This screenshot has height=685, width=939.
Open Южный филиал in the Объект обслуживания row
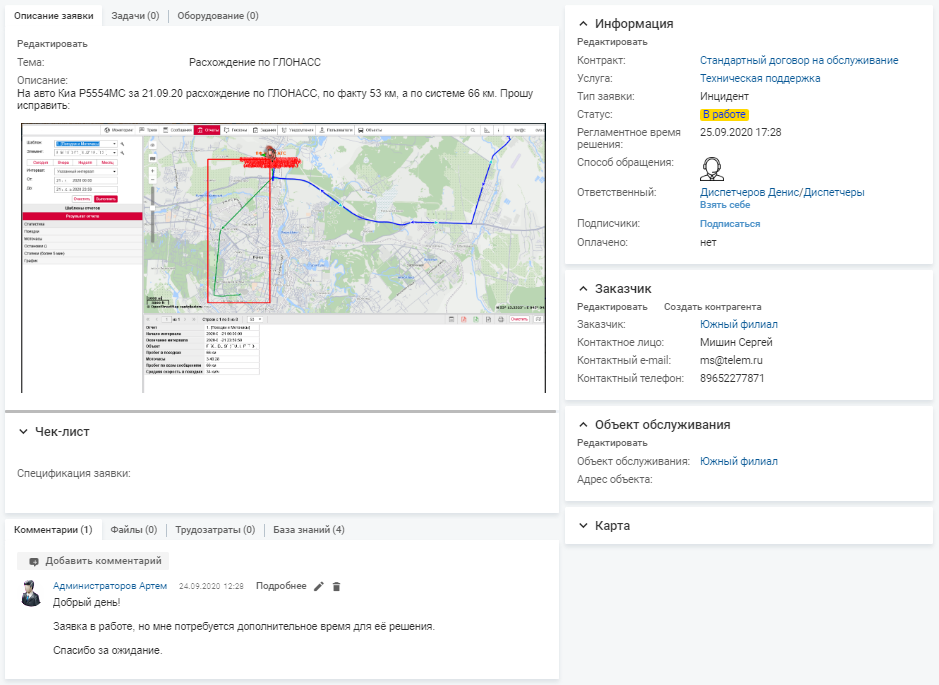(738, 462)
